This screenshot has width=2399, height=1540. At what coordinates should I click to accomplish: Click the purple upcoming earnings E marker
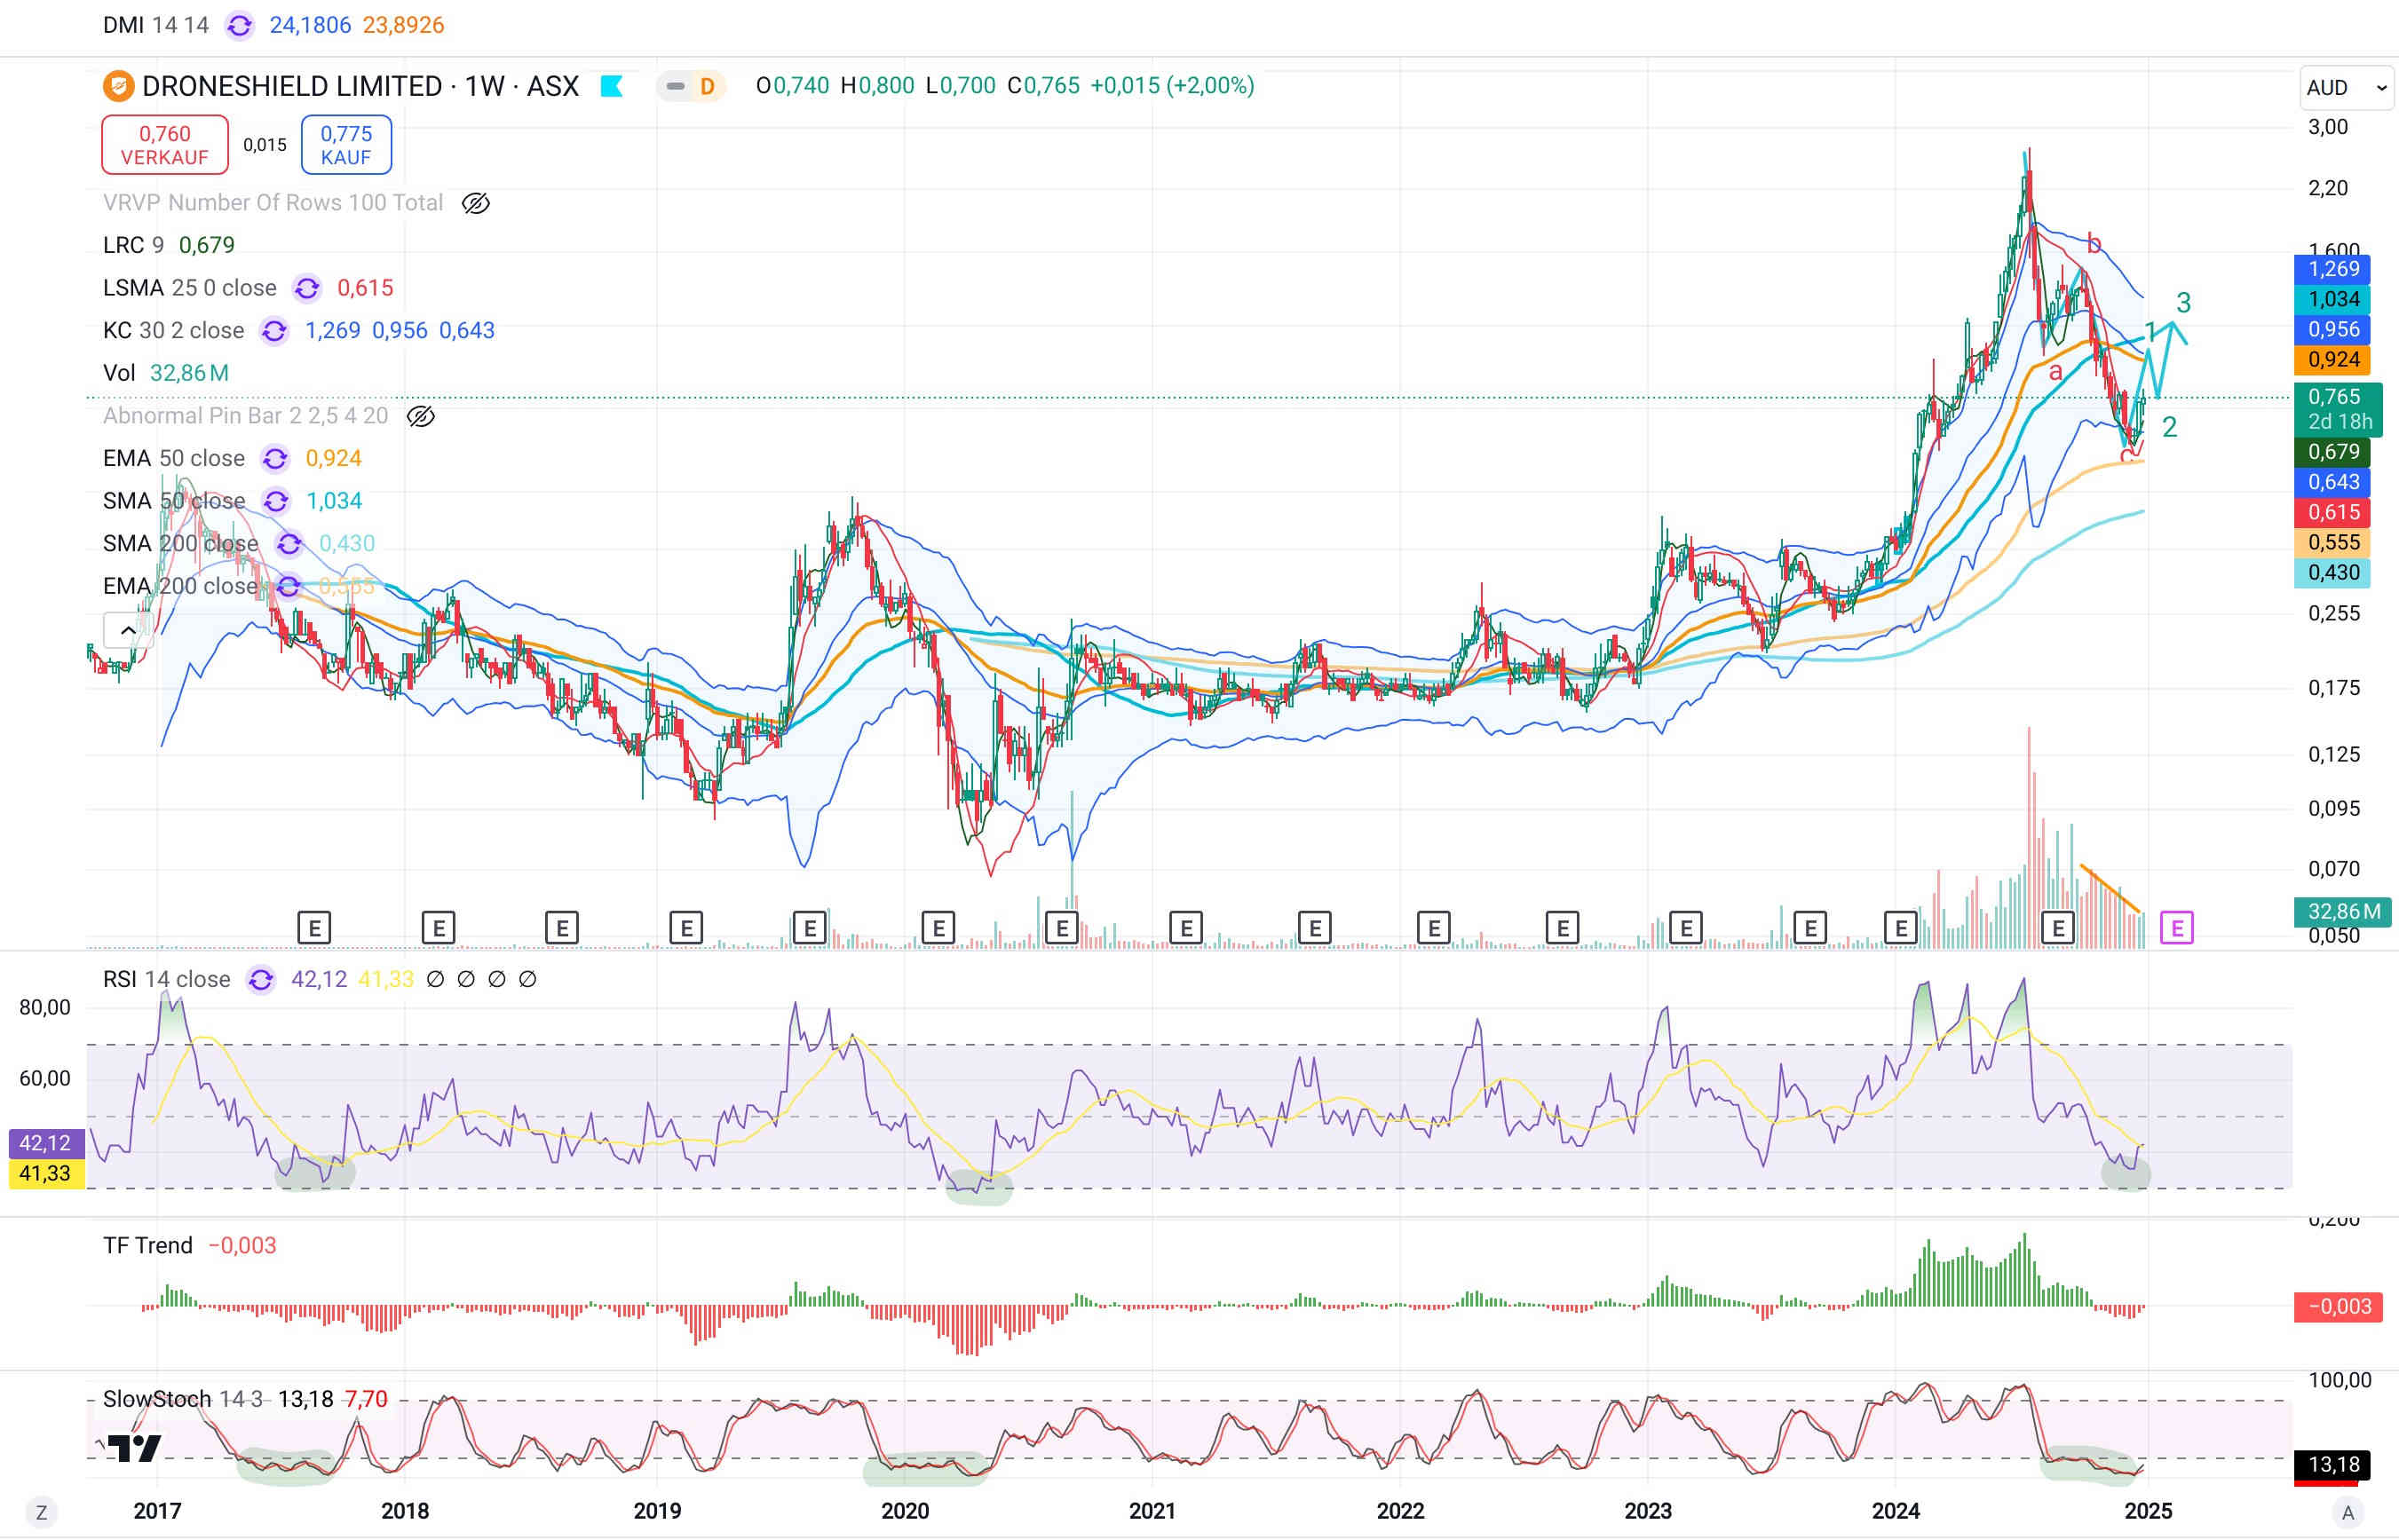click(2176, 928)
